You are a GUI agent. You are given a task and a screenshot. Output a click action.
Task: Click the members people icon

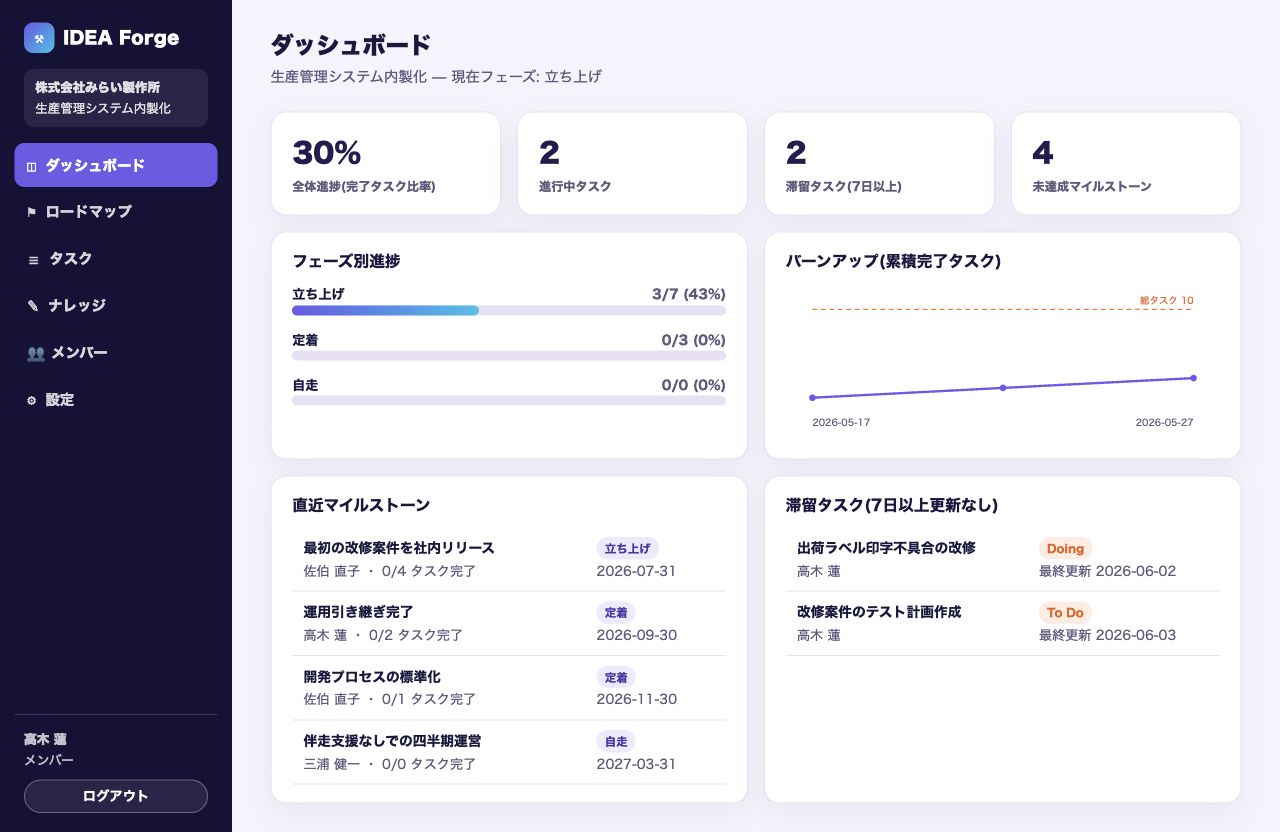pos(35,353)
